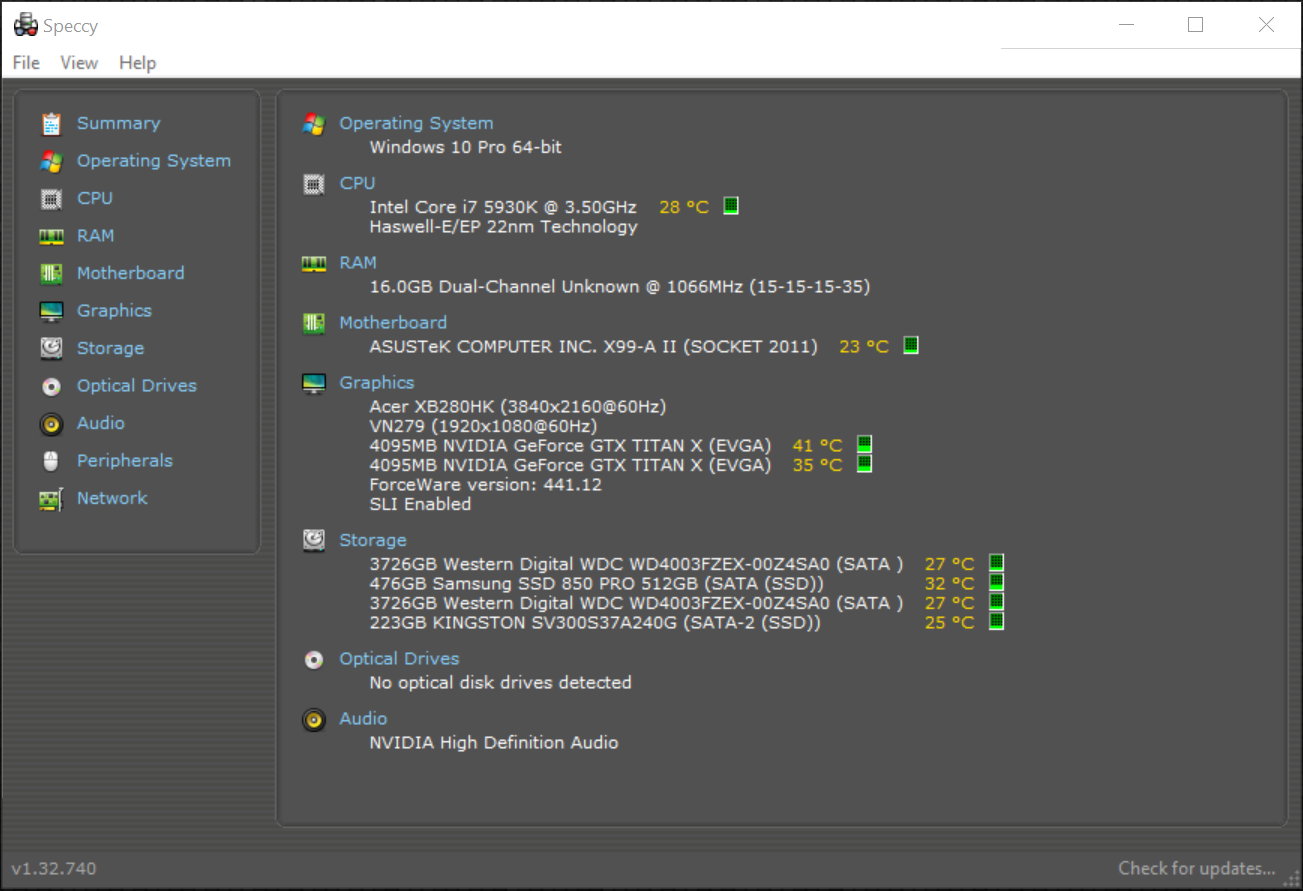Maximize the Speccy window
This screenshot has width=1303, height=891.
(1195, 25)
